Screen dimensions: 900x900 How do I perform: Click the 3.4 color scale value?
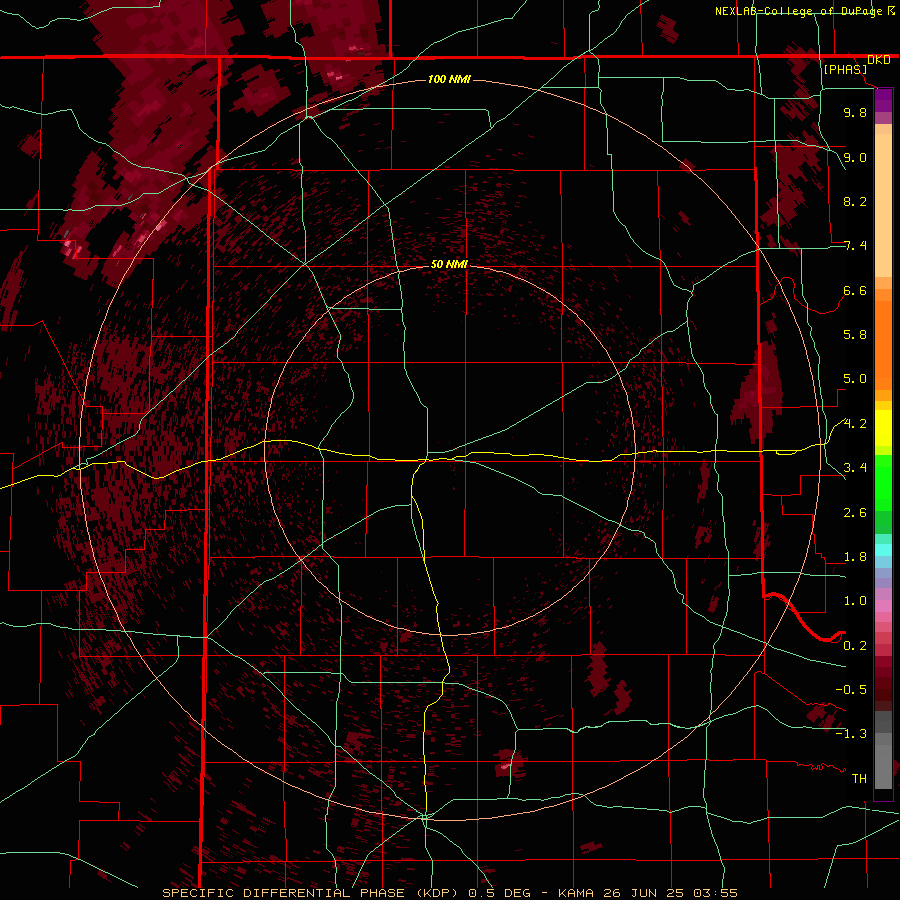tap(855, 468)
